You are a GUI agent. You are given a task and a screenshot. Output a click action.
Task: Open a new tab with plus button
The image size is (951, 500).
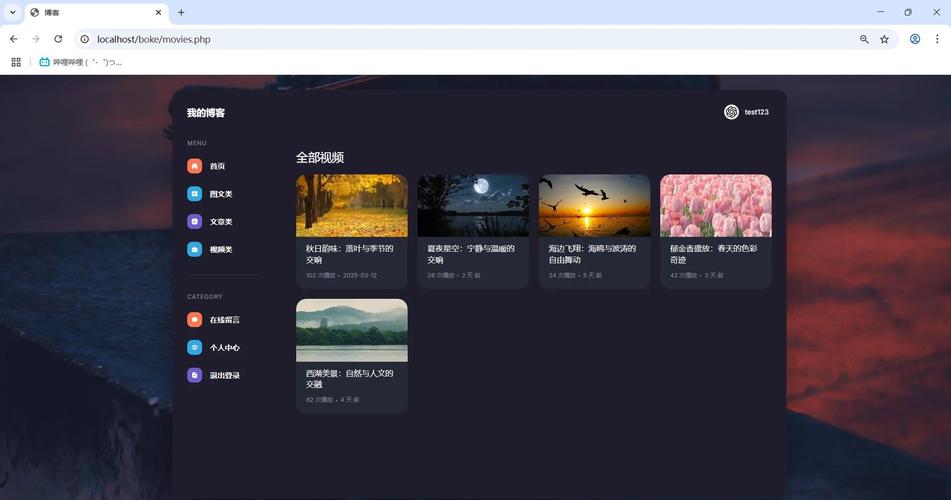181,12
